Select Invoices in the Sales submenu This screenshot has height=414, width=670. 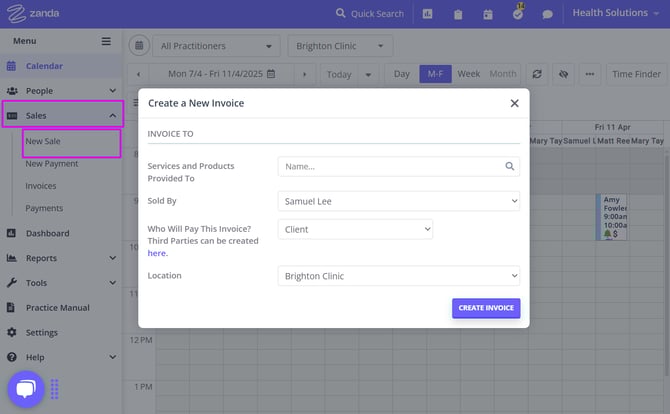pyautogui.click(x=41, y=186)
